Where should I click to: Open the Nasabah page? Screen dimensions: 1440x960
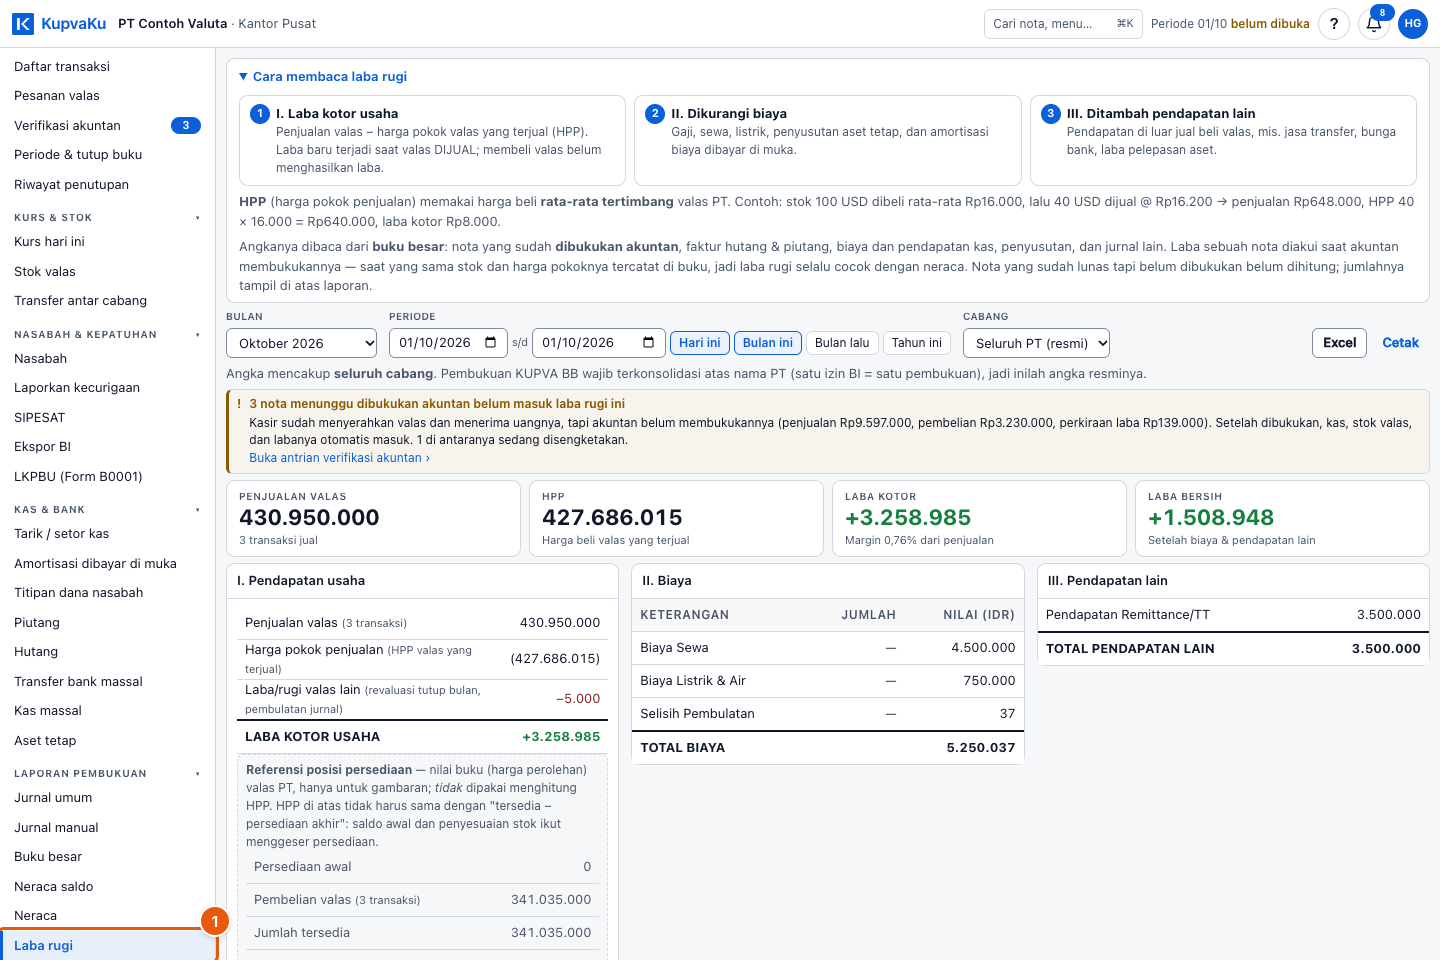(x=107, y=358)
